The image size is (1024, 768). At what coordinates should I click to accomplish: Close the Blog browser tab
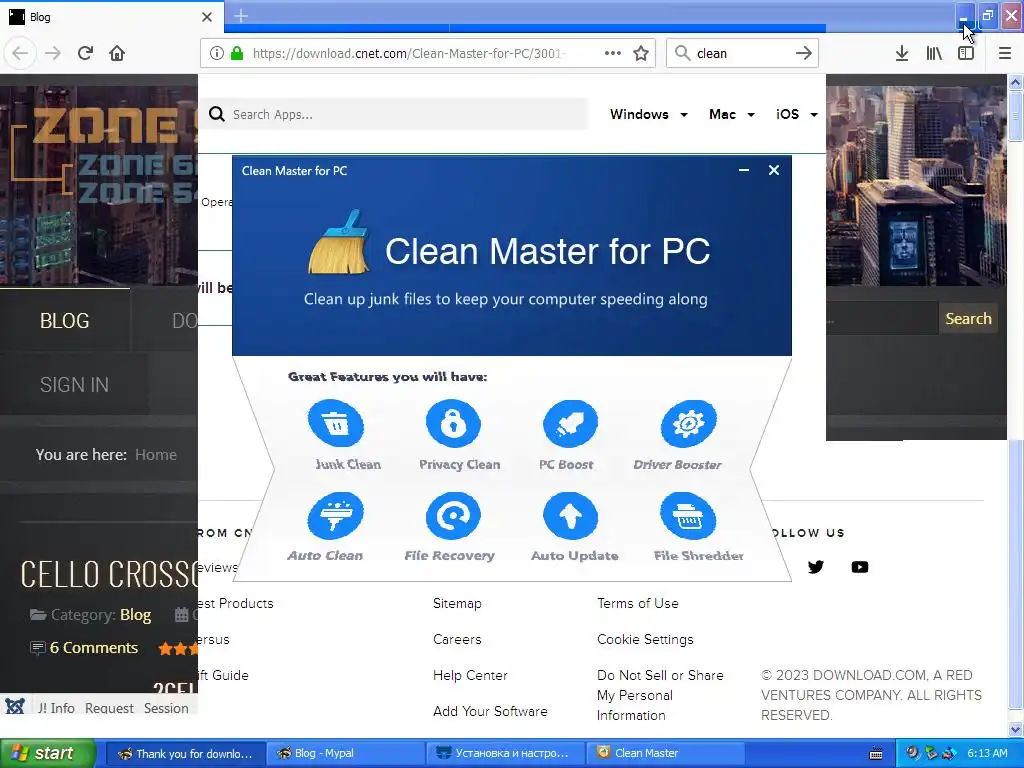207,17
